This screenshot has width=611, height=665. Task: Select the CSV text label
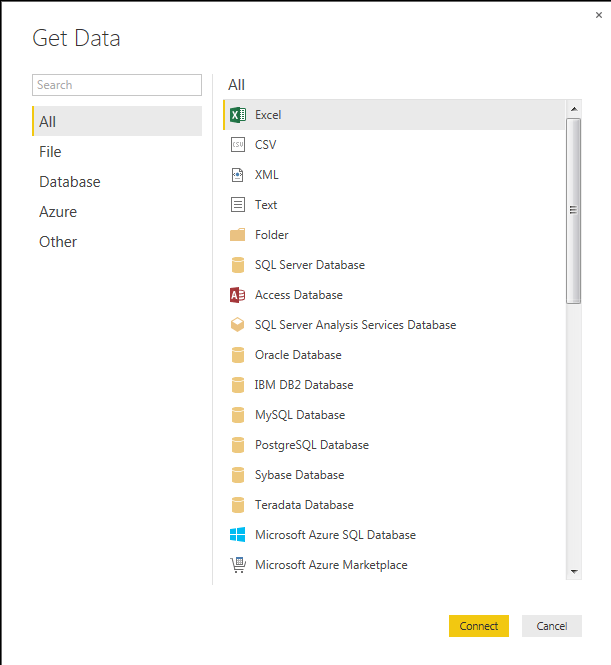[265, 145]
